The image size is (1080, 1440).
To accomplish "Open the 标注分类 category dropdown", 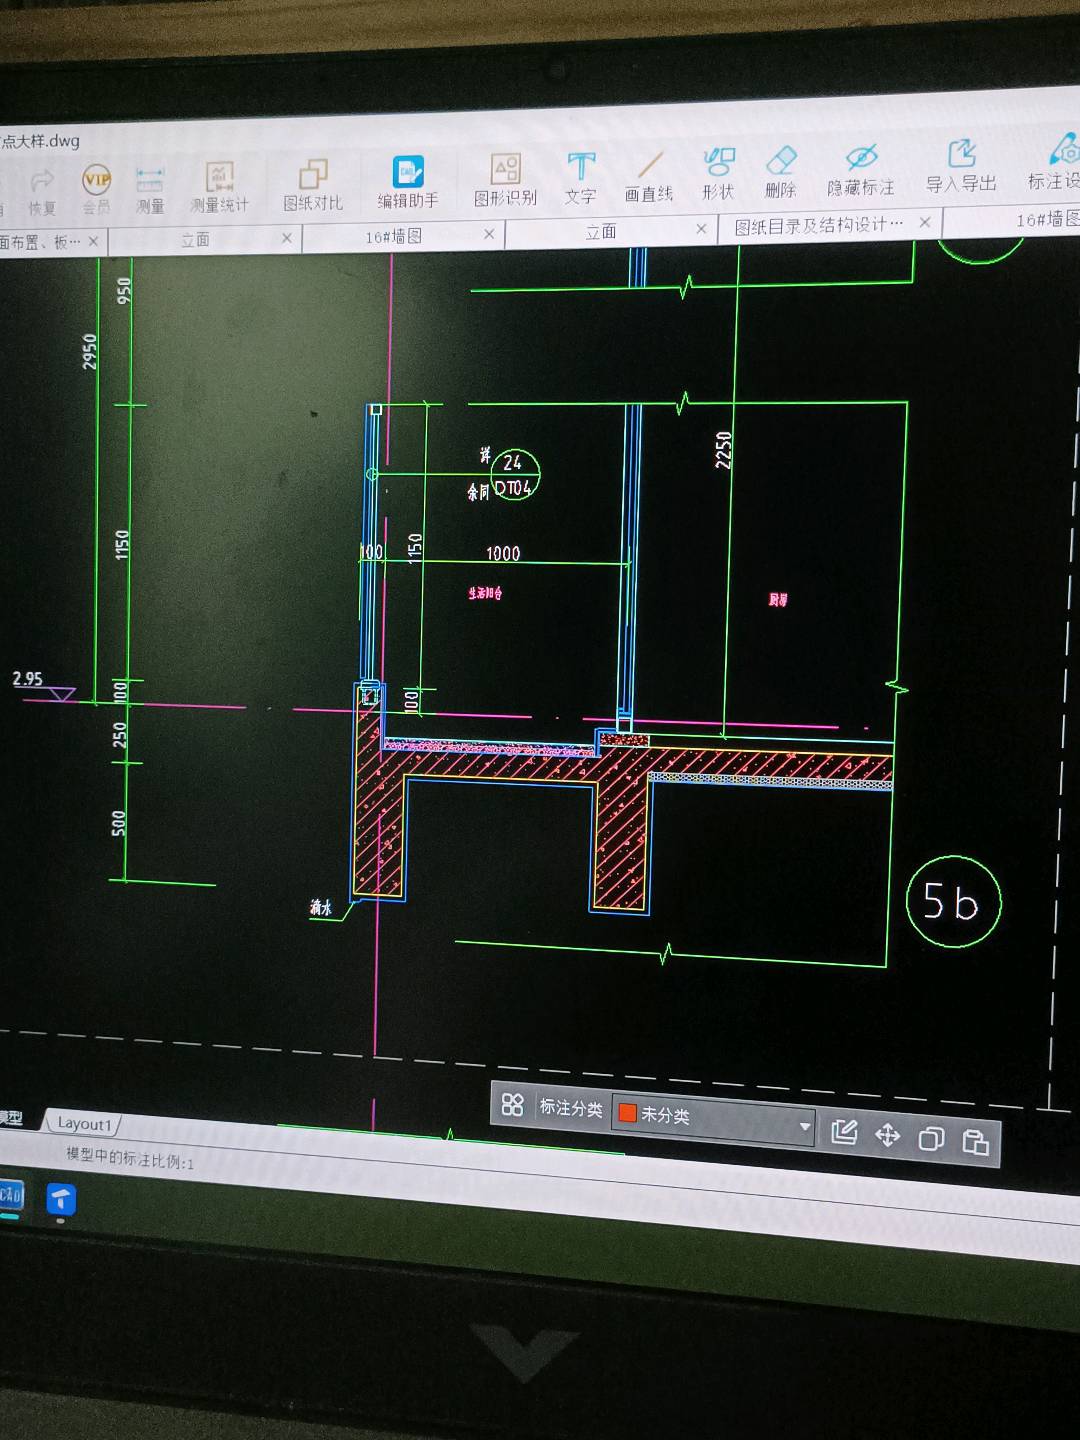I will click(x=713, y=1120).
